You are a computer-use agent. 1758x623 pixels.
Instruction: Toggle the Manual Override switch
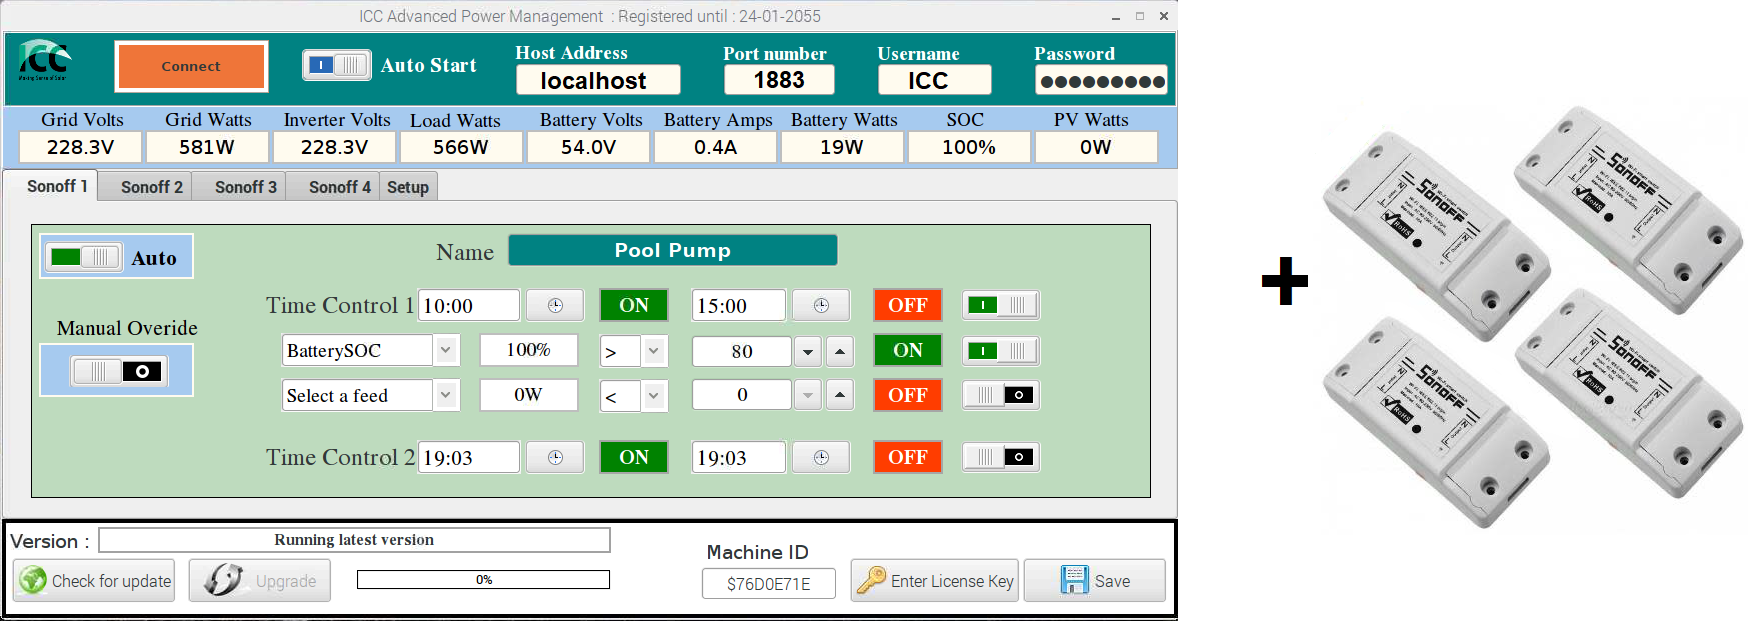[x=119, y=371]
